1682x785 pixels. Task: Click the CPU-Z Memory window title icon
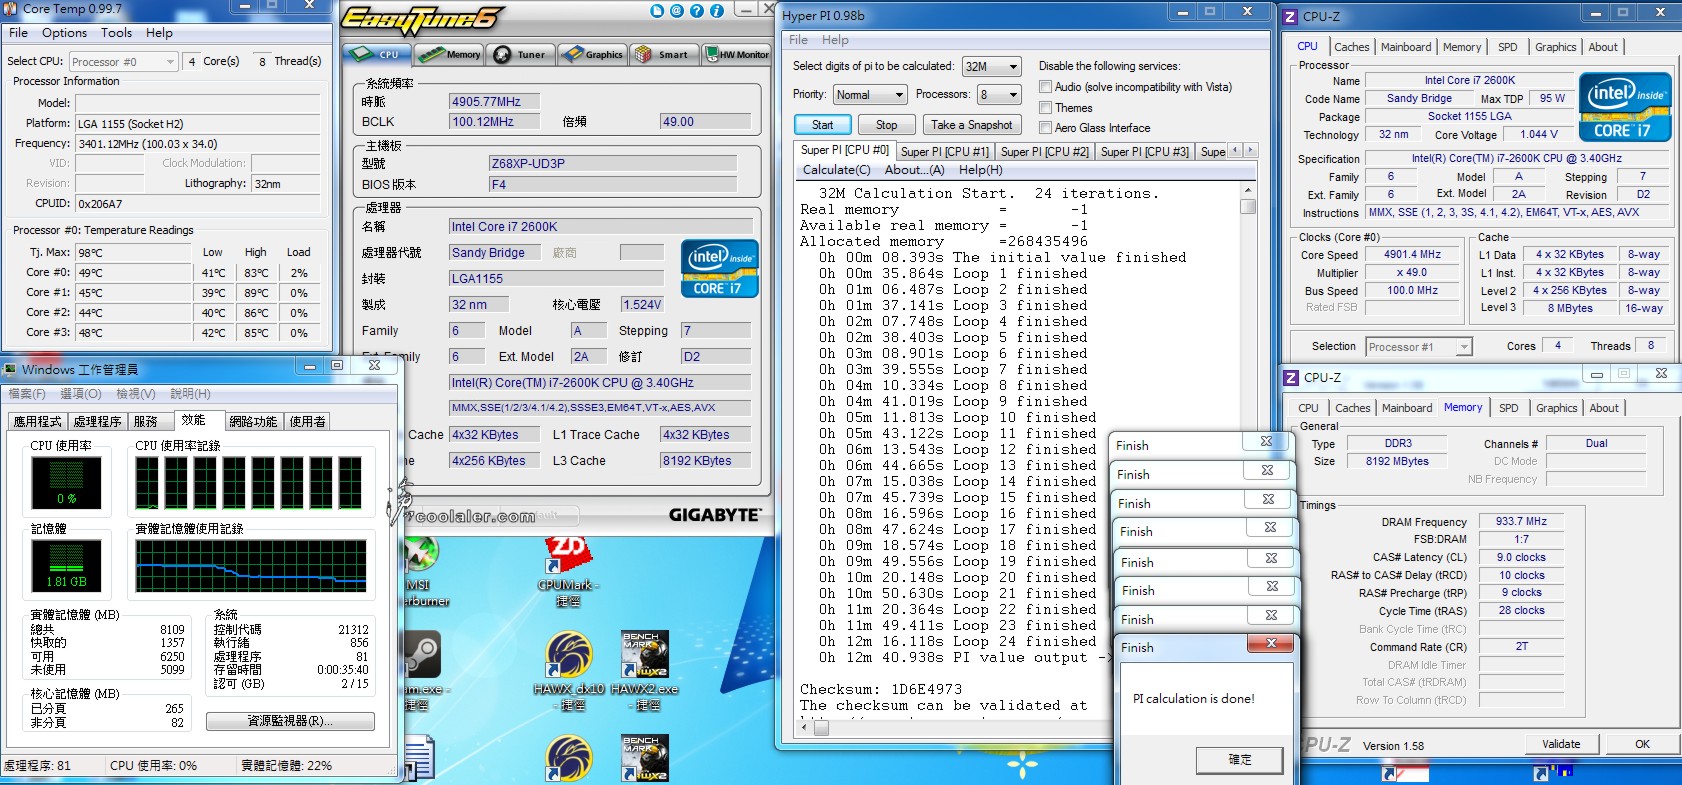pos(1291,378)
